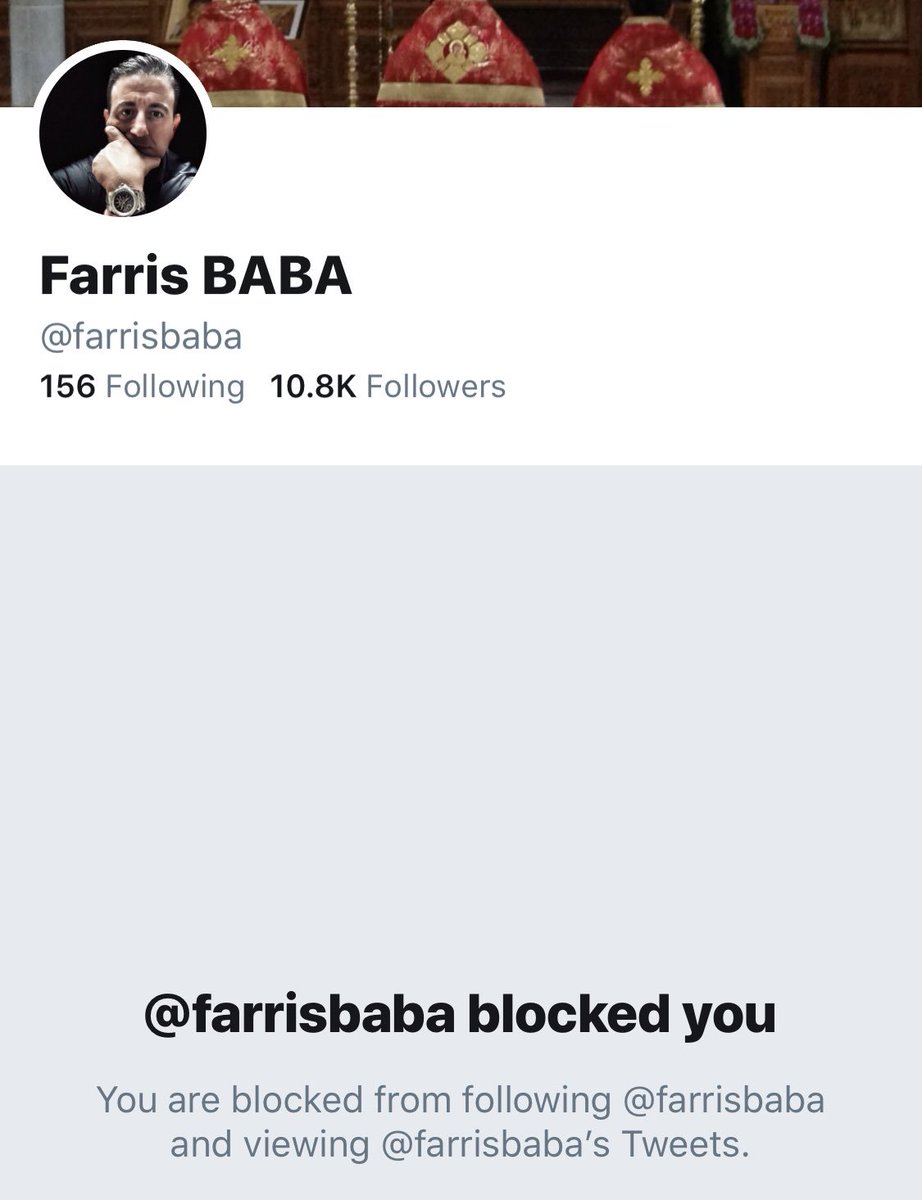Image resolution: width=922 pixels, height=1200 pixels.
Task: Open the 156 Following list
Action: (x=142, y=386)
